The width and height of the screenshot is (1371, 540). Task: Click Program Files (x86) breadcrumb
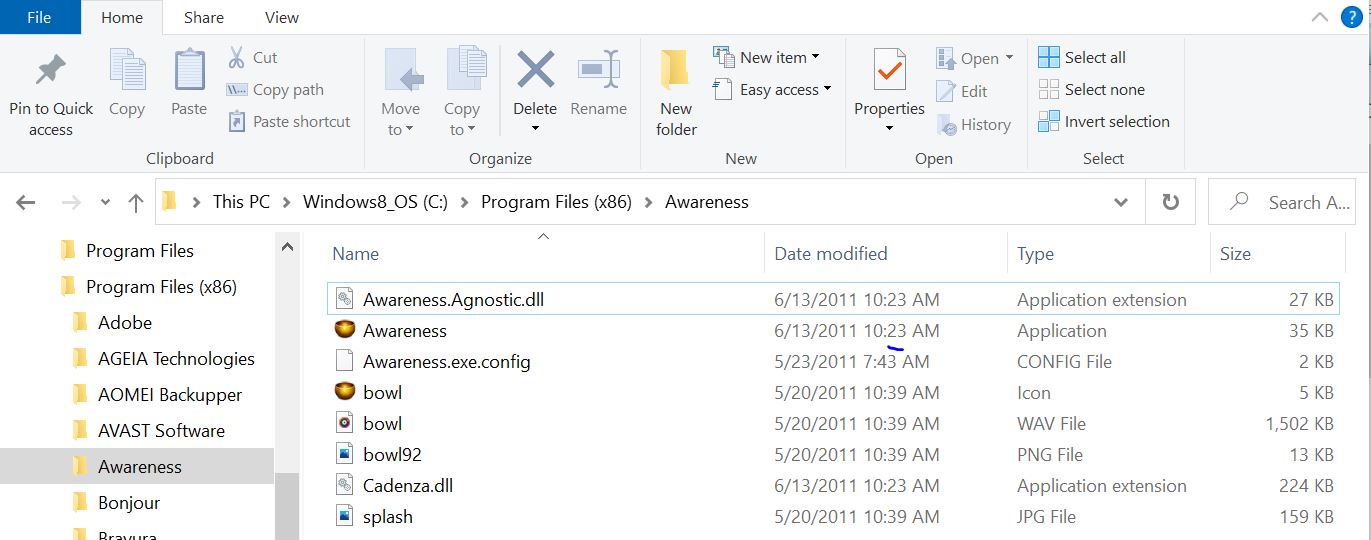(x=556, y=202)
